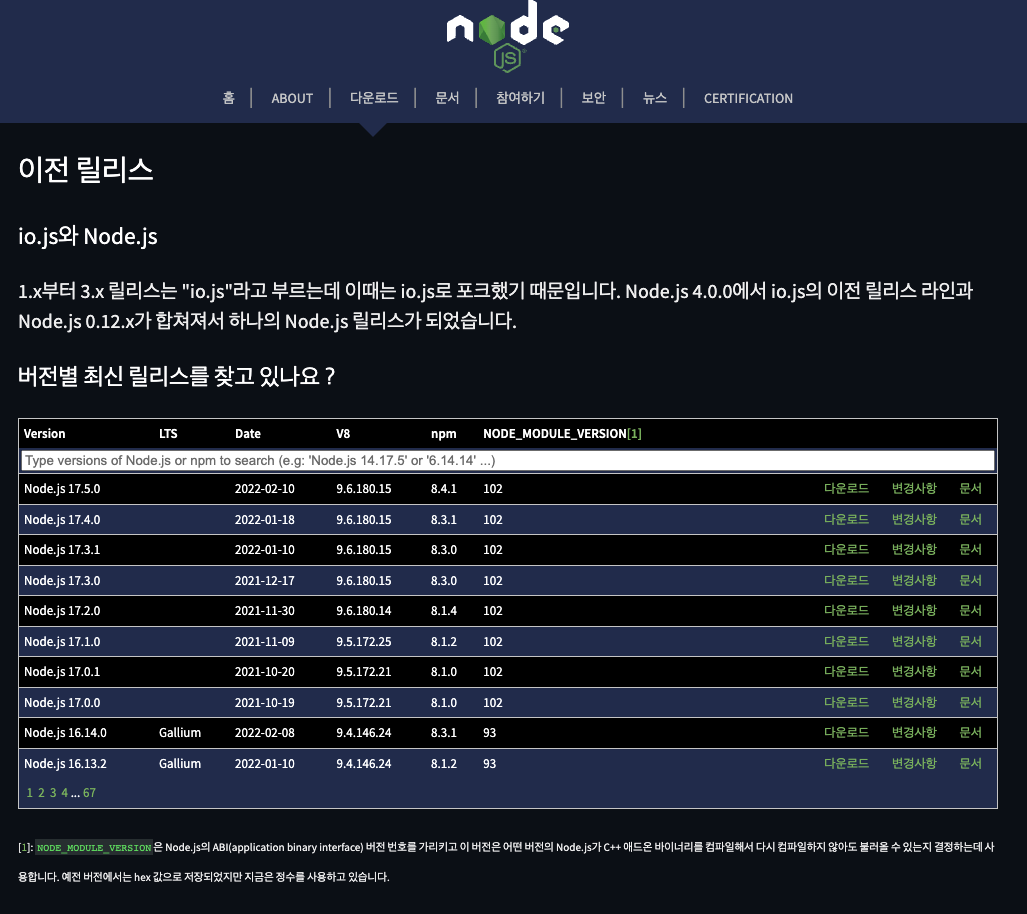Select the npm column header
Image resolution: width=1027 pixels, height=914 pixels.
click(443, 434)
